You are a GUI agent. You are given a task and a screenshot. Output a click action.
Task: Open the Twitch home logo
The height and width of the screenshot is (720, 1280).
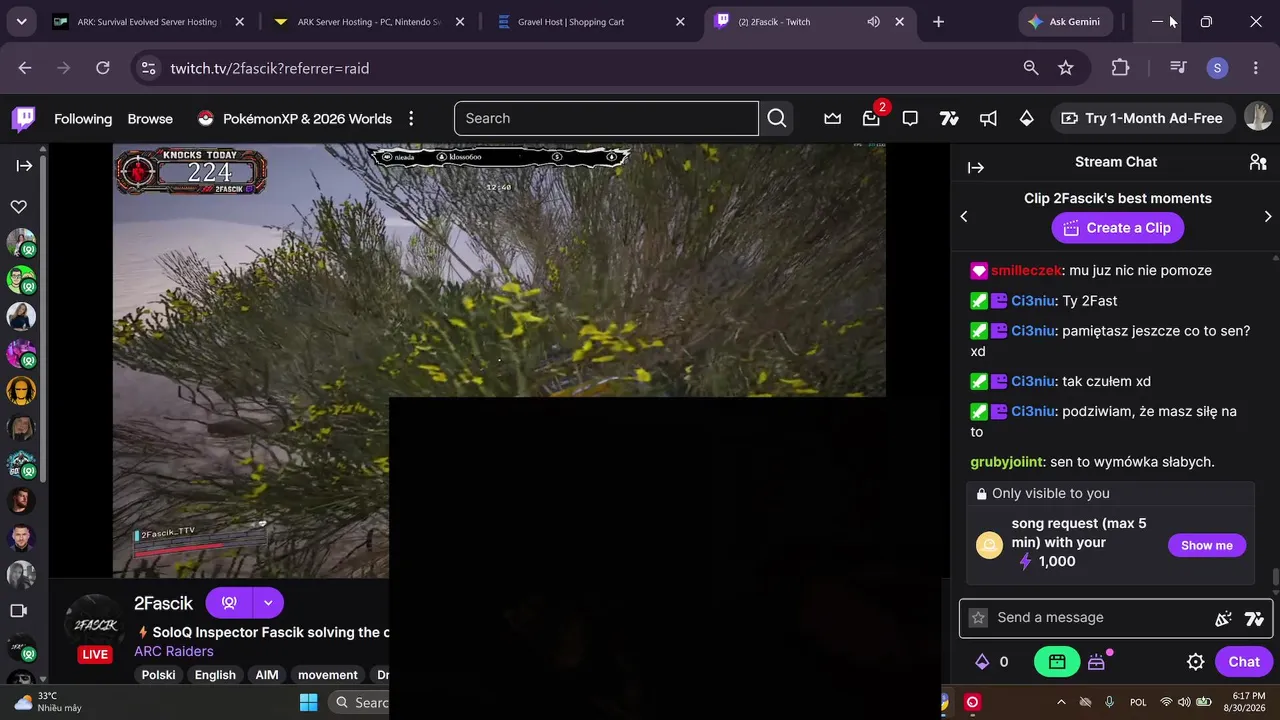click(x=23, y=119)
